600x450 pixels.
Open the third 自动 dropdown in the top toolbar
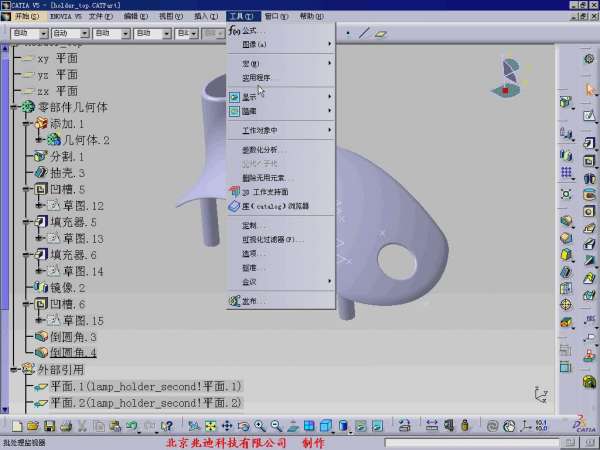pyautogui.click(x=126, y=34)
